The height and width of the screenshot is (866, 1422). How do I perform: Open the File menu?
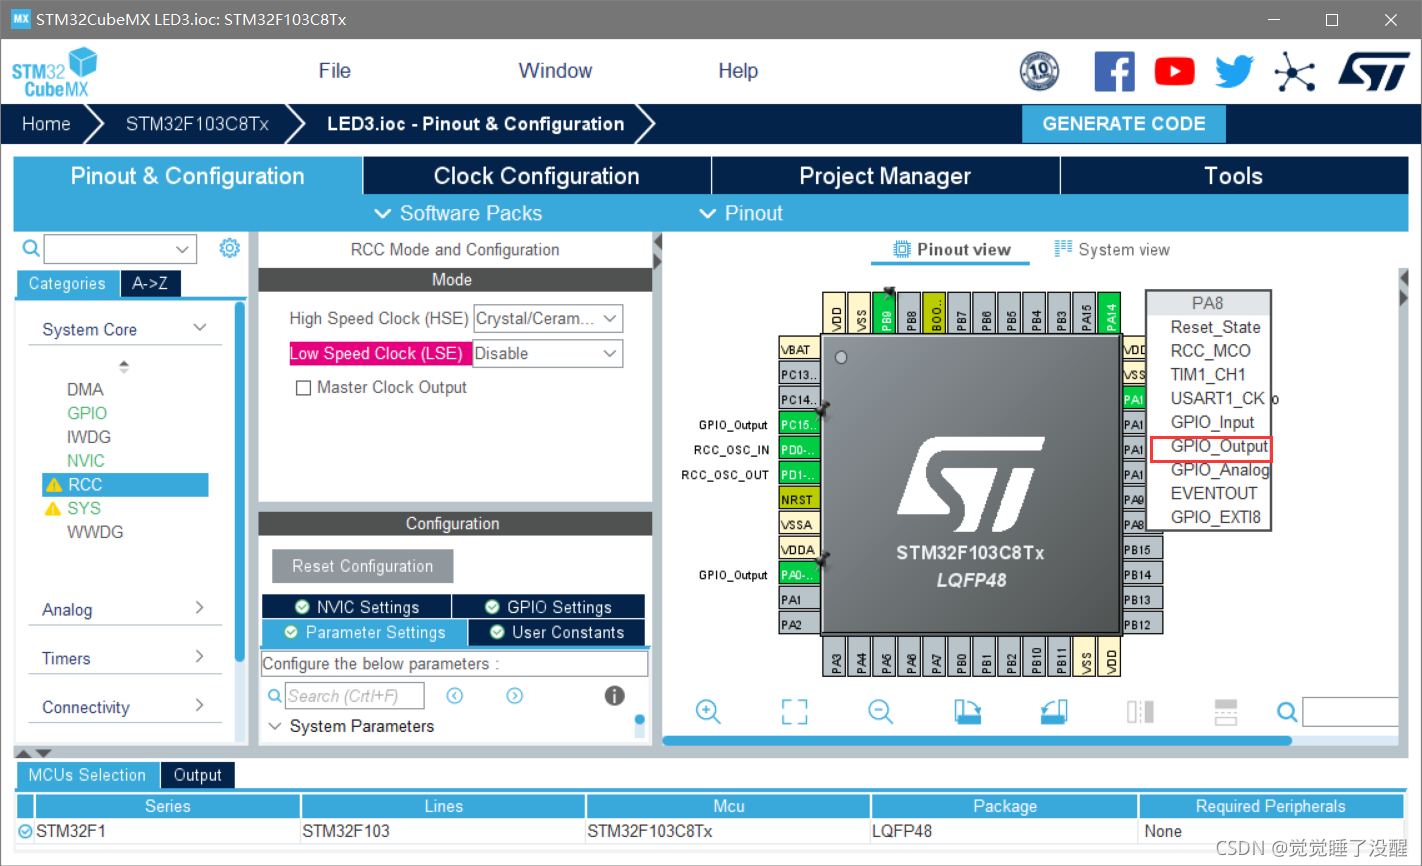[x=334, y=71]
